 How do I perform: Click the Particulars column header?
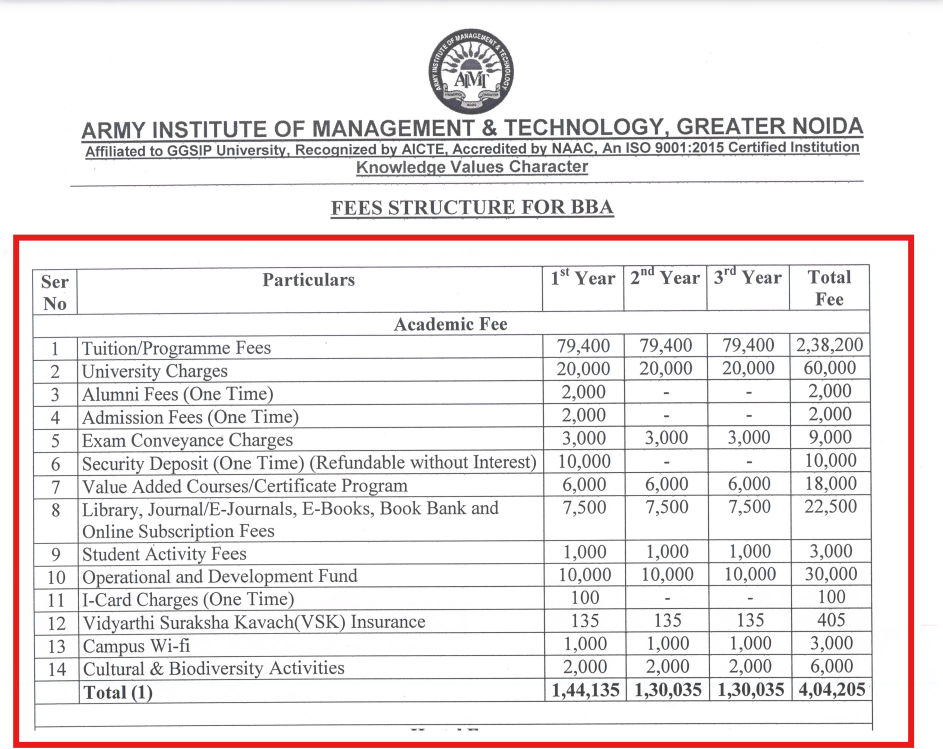point(308,280)
